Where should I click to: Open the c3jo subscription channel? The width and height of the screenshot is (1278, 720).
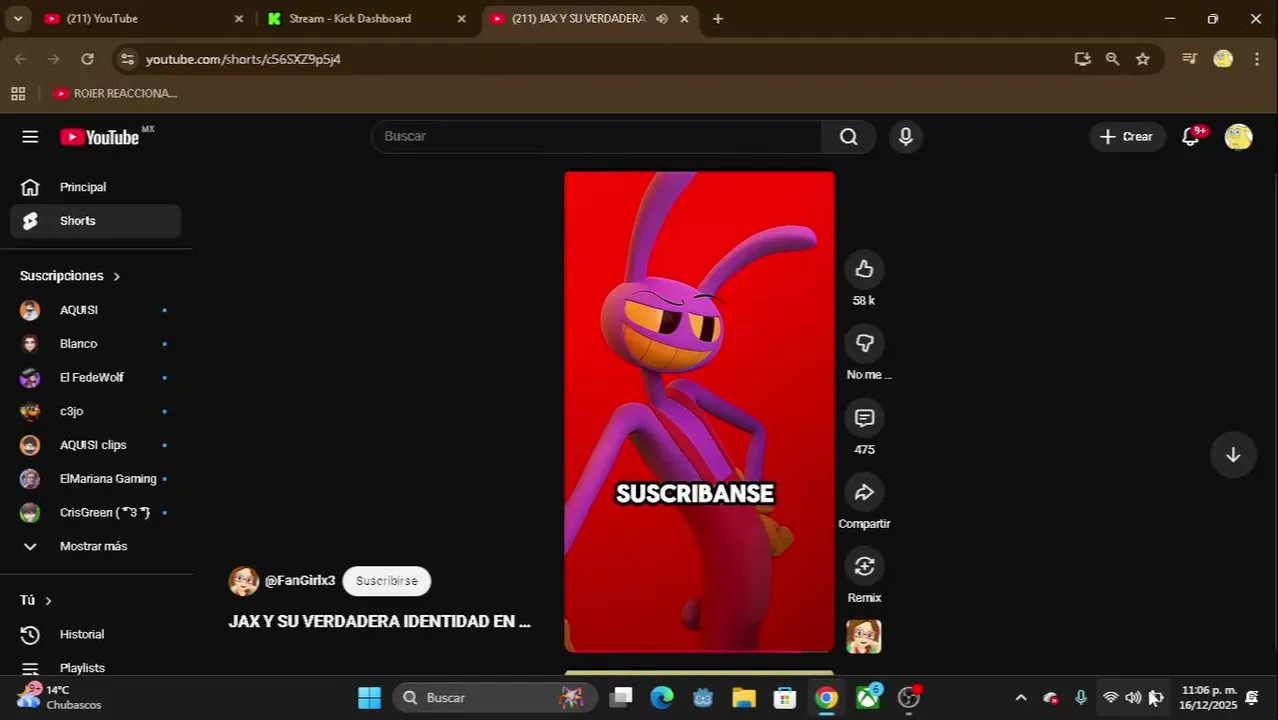[96, 411]
